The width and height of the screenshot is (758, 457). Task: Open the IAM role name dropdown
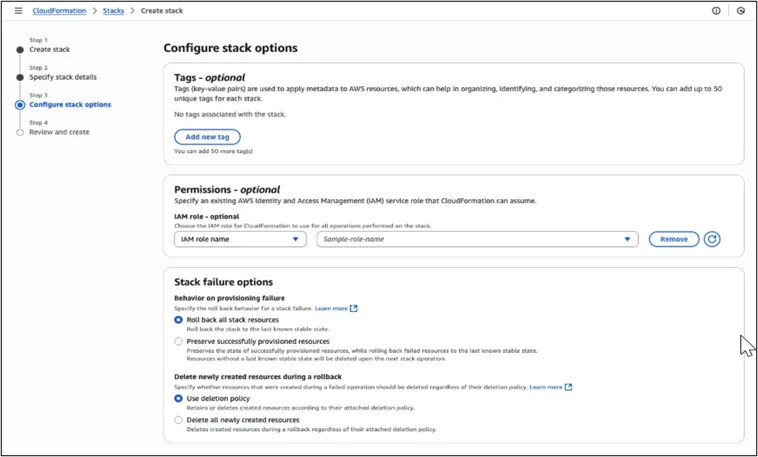tap(240, 239)
